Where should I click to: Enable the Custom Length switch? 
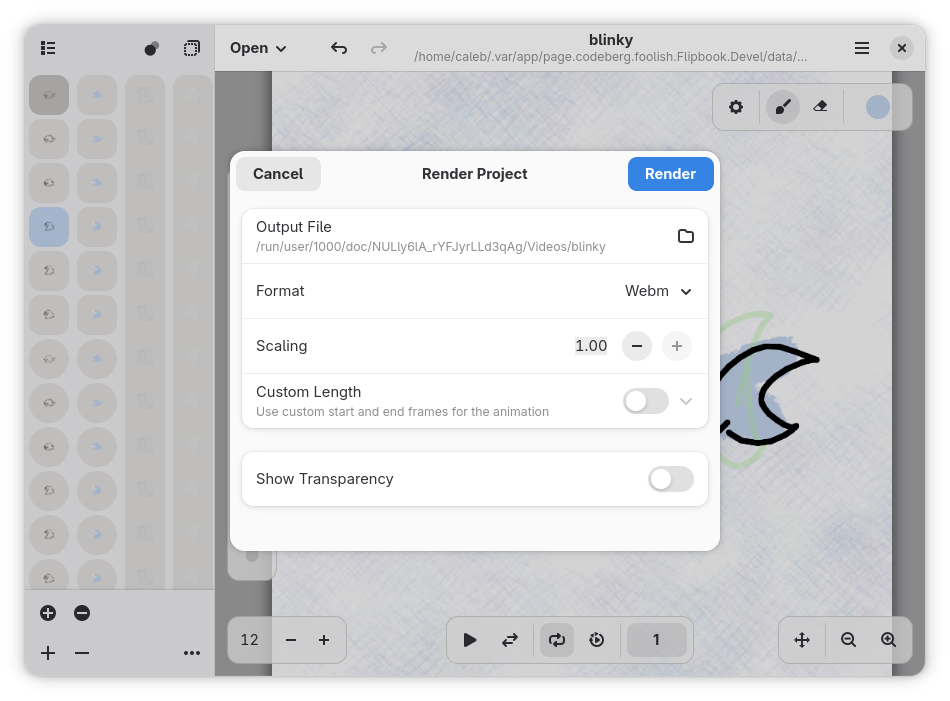point(646,401)
